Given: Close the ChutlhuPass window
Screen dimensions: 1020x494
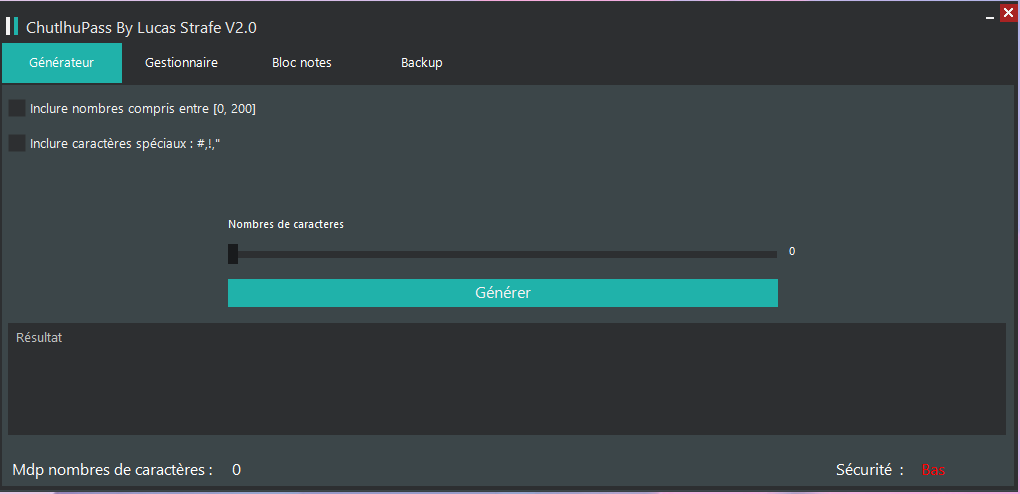Looking at the screenshot, I should pyautogui.click(x=1008, y=12).
